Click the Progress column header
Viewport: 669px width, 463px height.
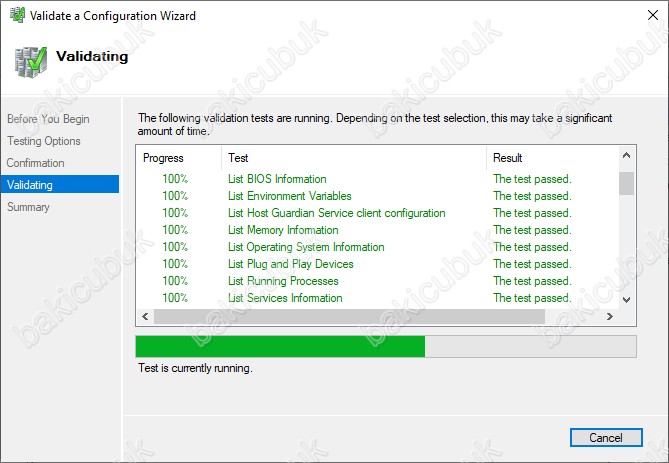(179, 158)
